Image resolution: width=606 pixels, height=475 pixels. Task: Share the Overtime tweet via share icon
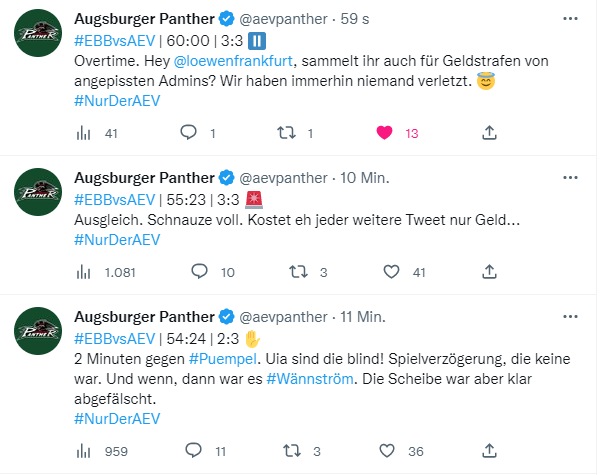(489, 133)
